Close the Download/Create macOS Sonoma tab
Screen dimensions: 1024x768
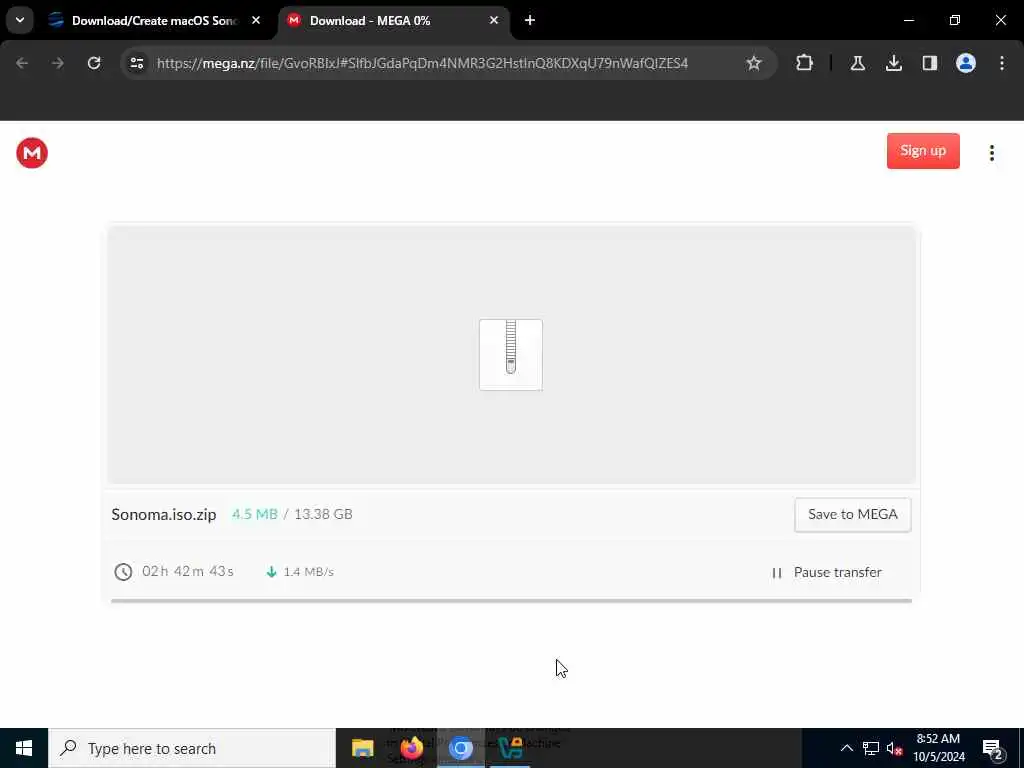(x=256, y=21)
